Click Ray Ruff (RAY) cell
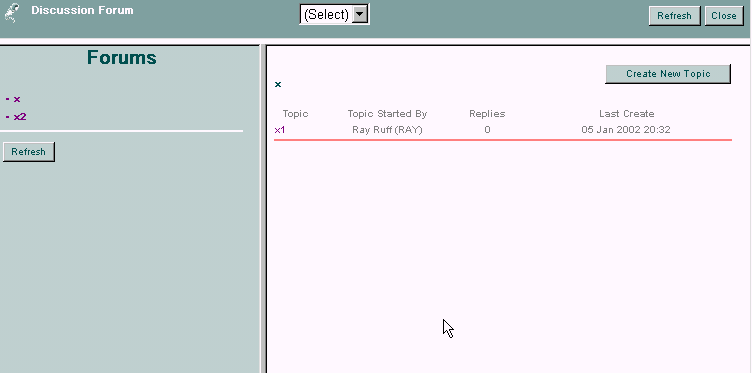752x373 pixels. 387,130
